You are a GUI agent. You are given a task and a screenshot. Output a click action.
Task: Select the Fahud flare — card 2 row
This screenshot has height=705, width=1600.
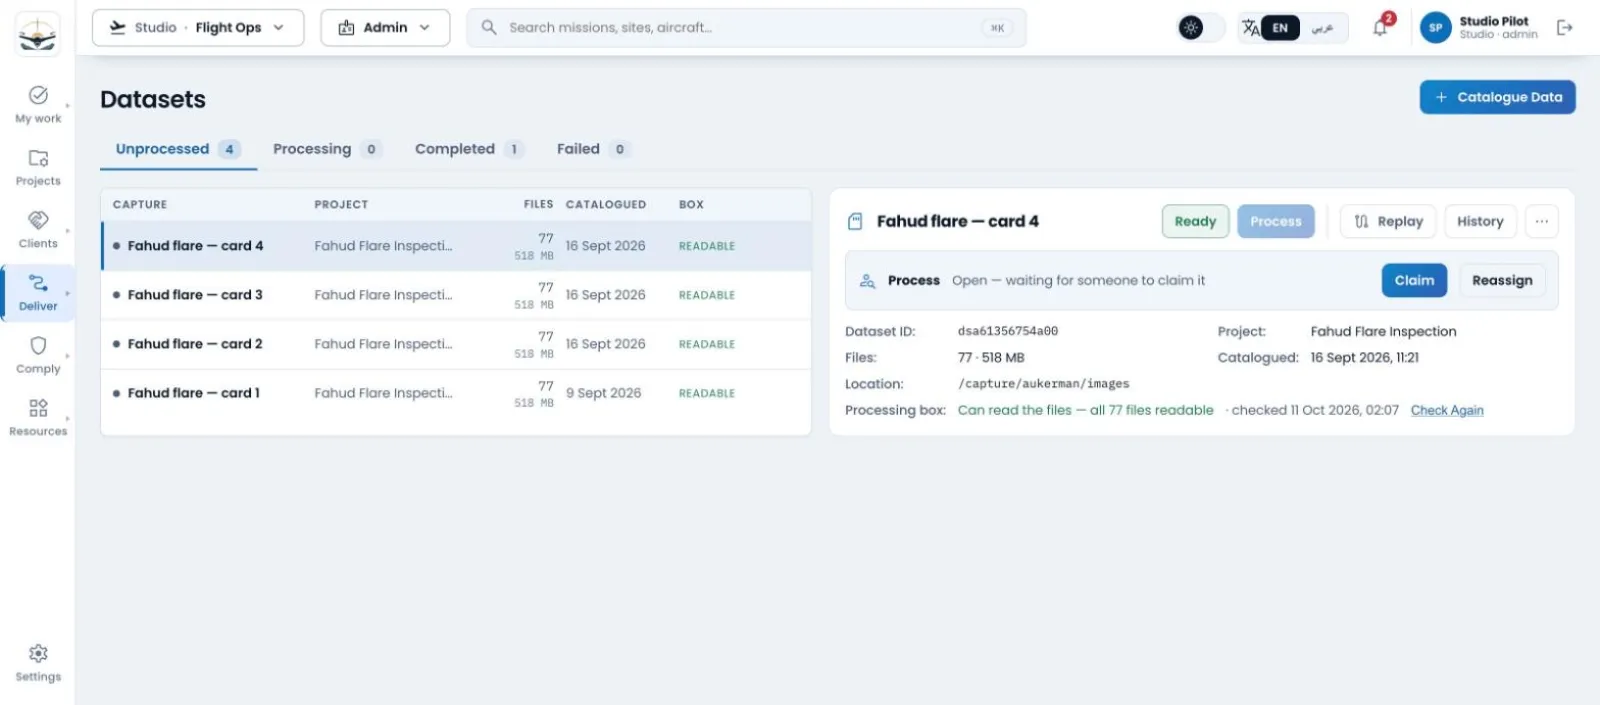[456, 344]
